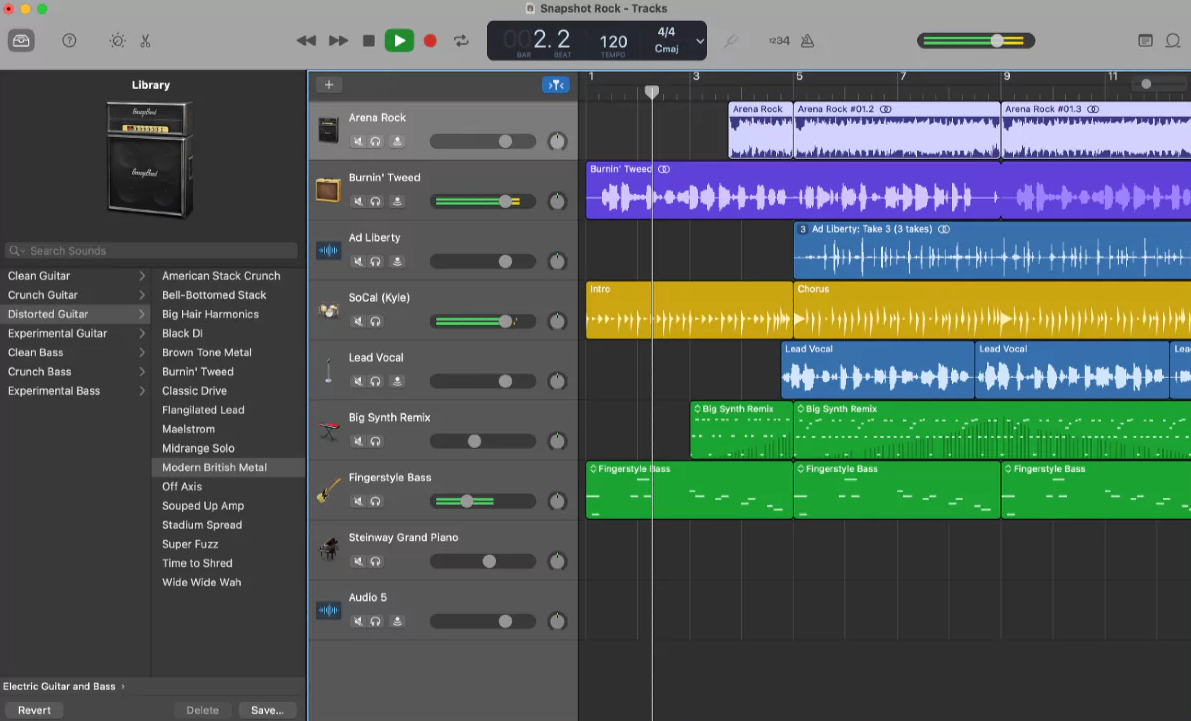Image resolution: width=1191 pixels, height=721 pixels.
Task: Solo the Fingerstyle Bass track
Action: click(x=375, y=501)
